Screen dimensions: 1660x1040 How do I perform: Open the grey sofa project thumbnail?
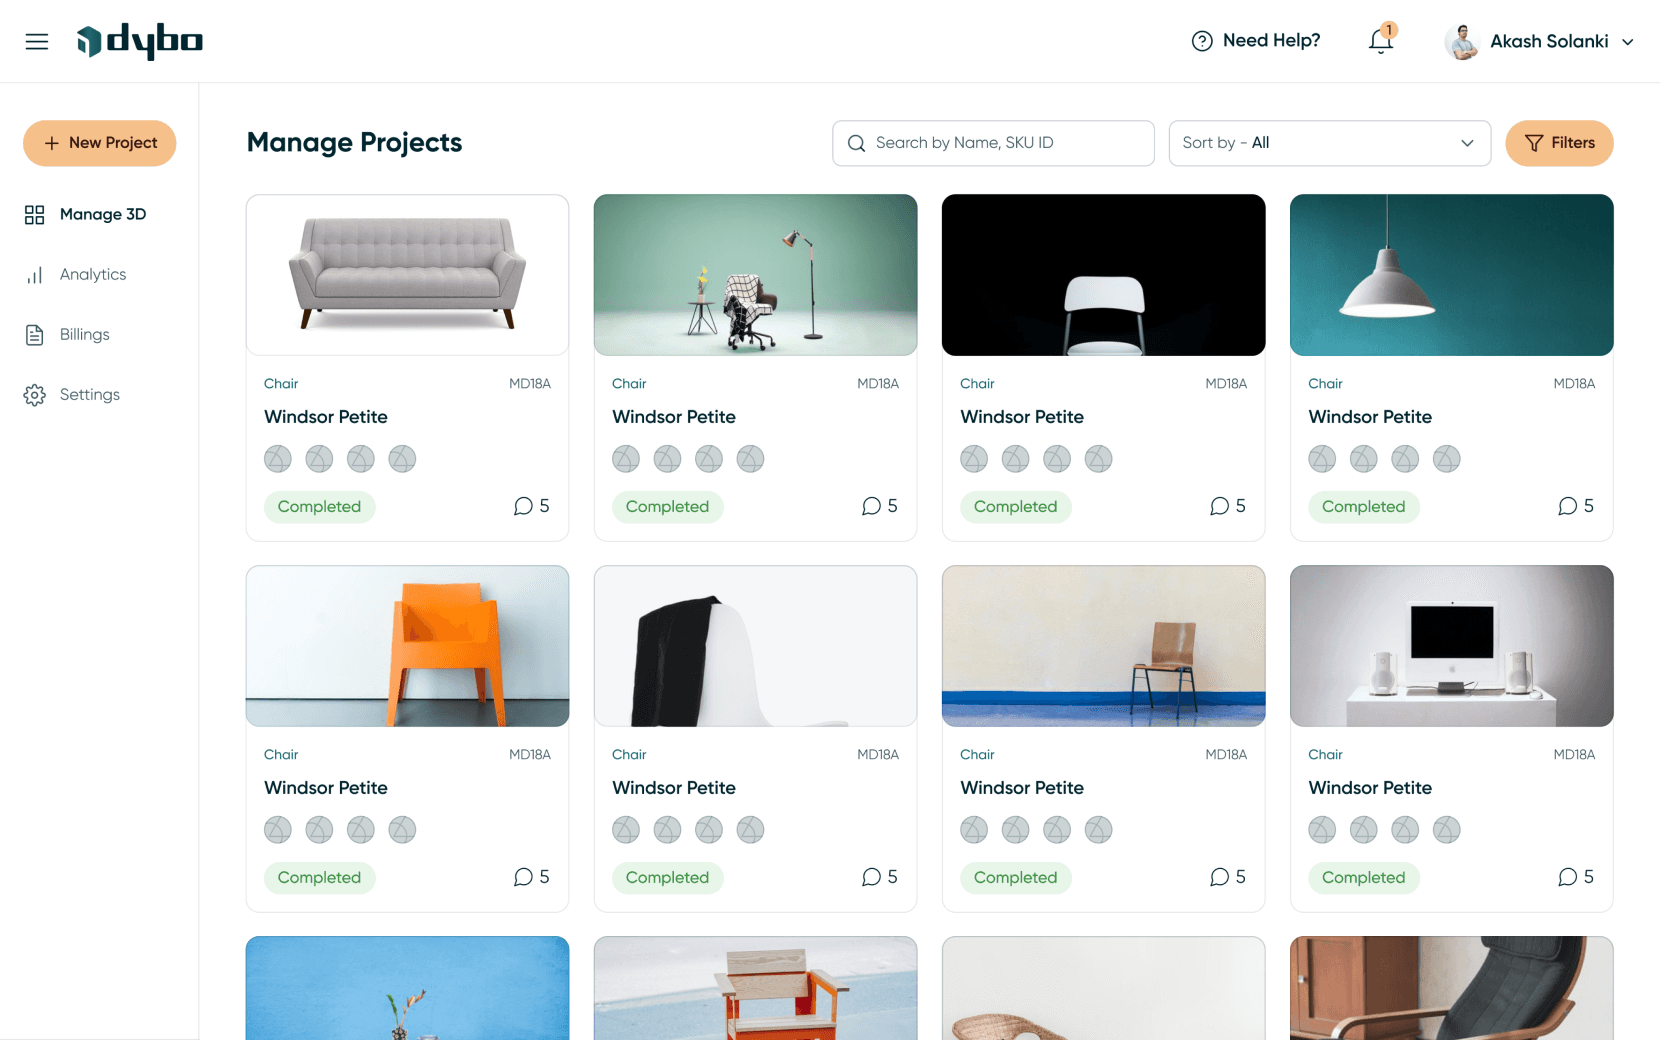click(407, 275)
